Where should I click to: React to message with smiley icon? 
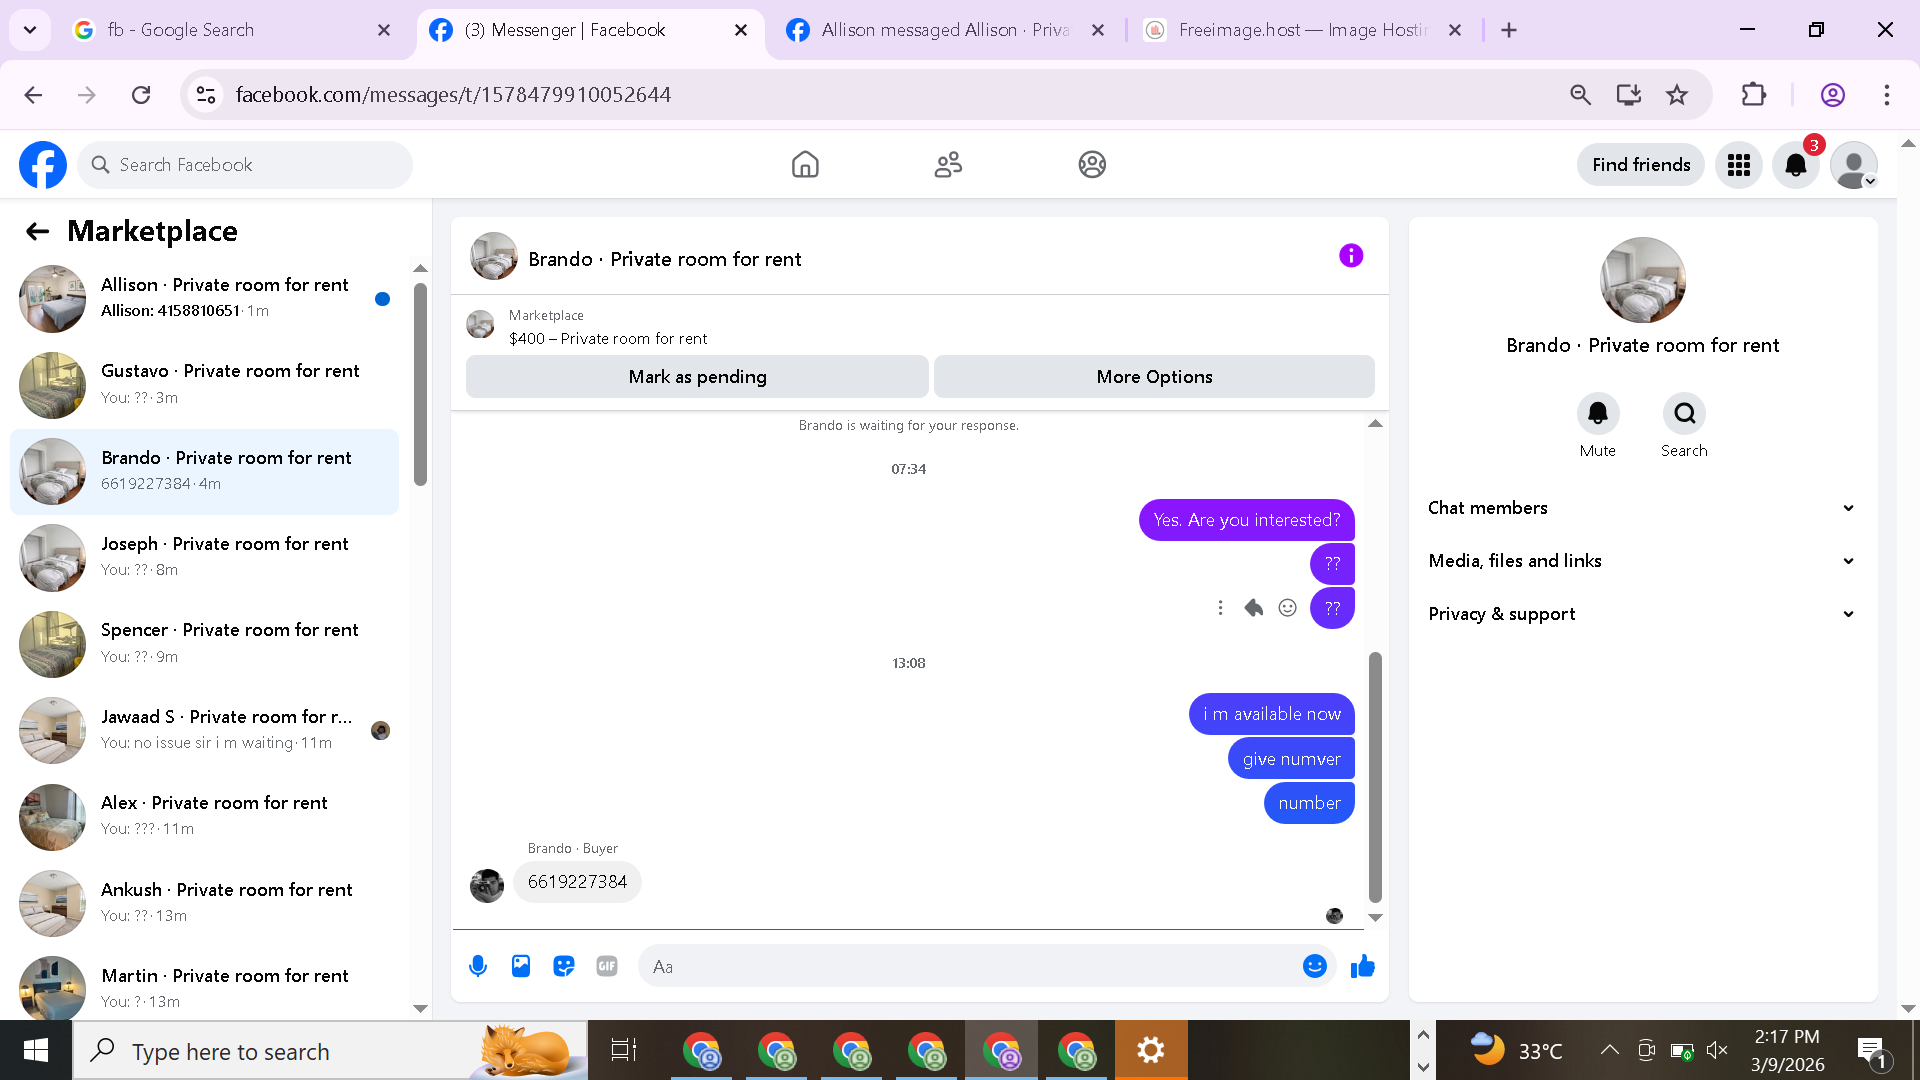coord(1288,608)
